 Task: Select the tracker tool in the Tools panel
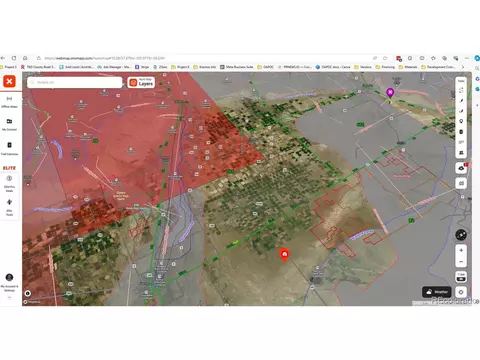(461, 132)
